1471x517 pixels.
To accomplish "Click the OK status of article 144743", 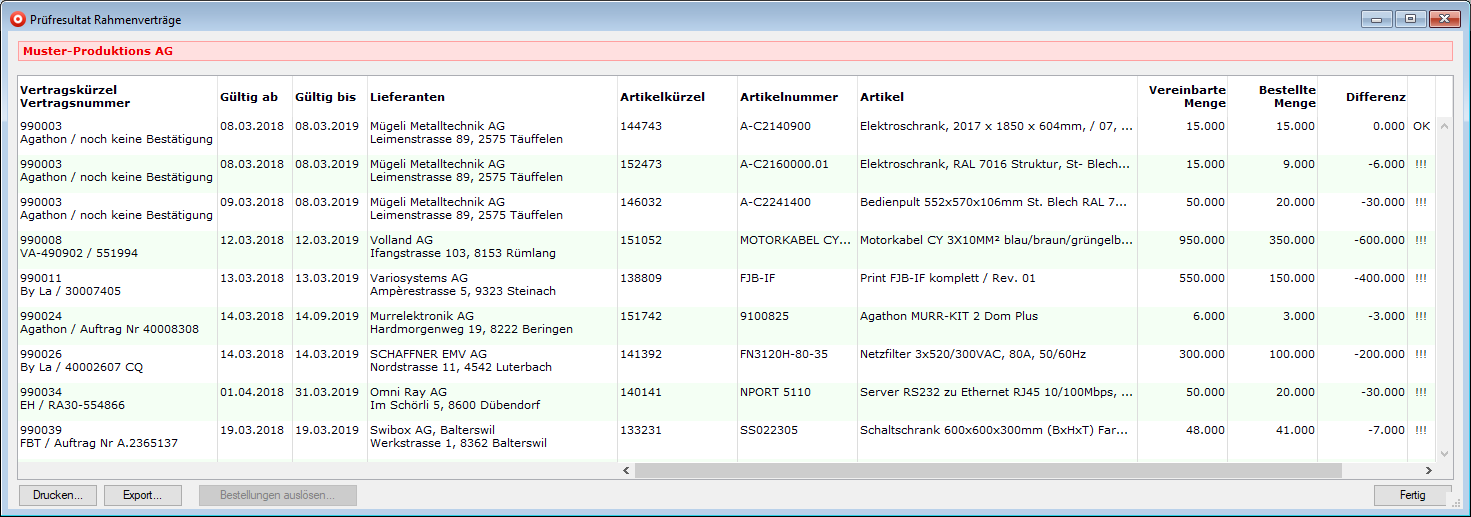I will click(1421, 127).
